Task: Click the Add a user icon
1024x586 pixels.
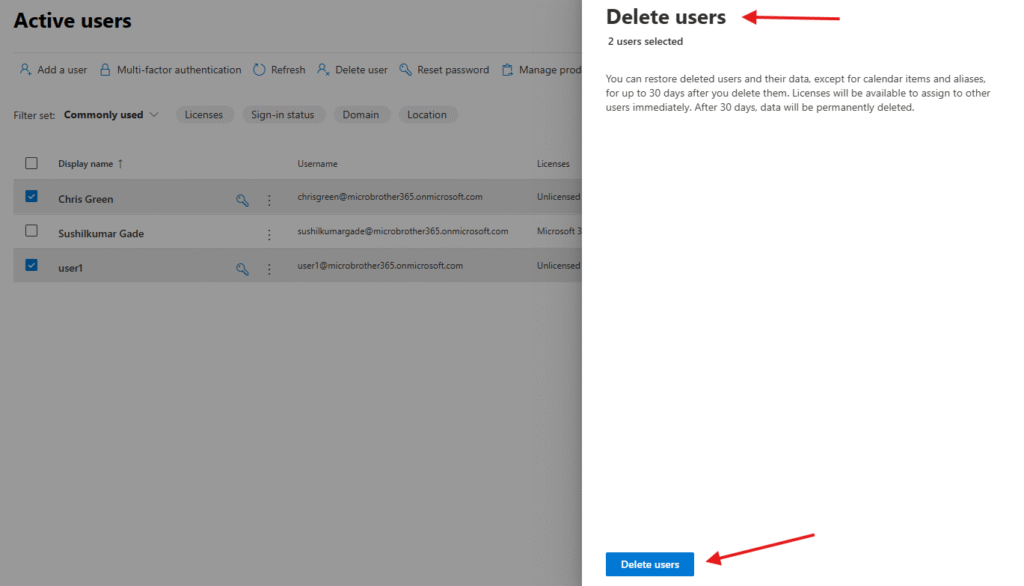Action: 25,70
